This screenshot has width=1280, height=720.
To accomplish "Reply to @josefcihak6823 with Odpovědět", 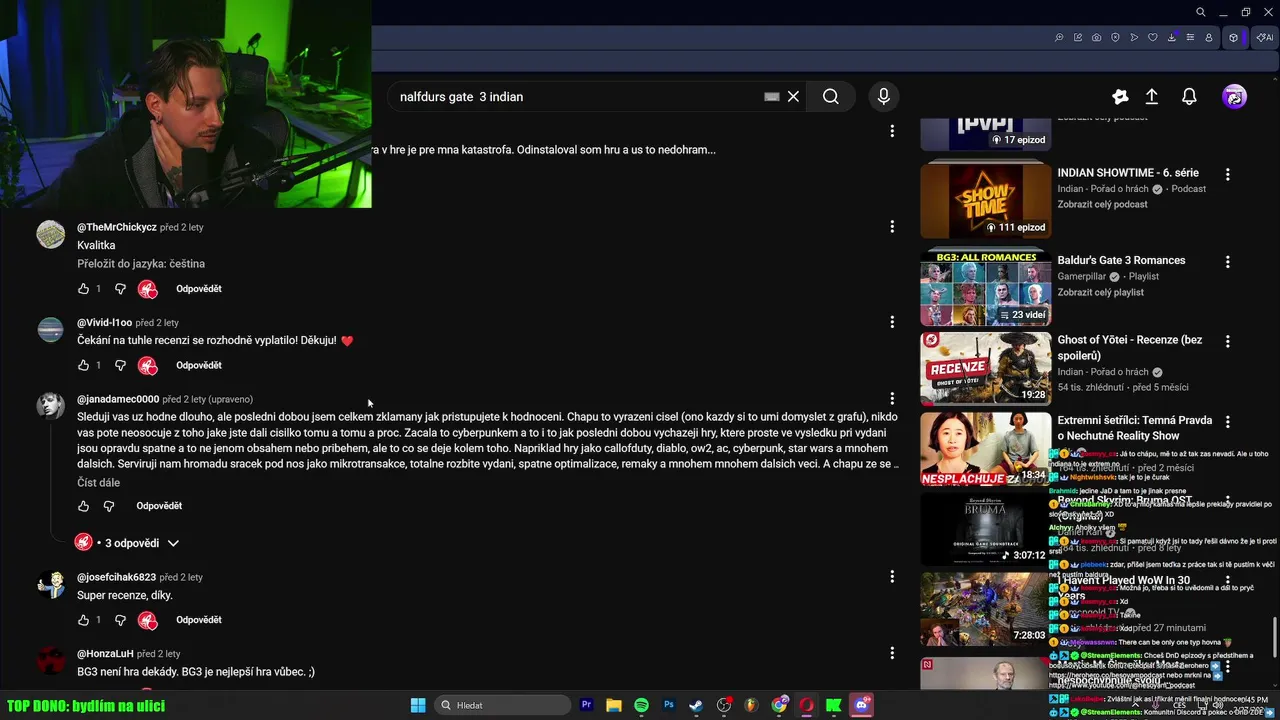I will [x=199, y=620].
